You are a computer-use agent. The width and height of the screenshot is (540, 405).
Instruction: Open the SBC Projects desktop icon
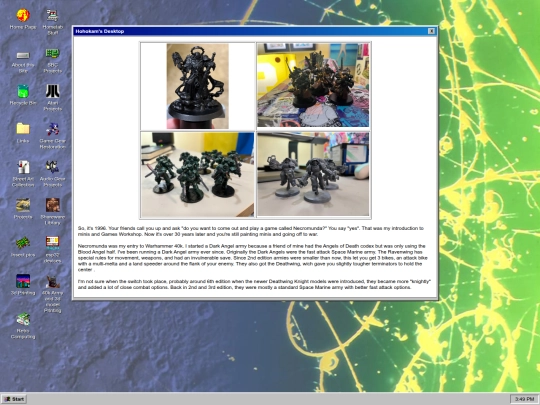[x=52, y=61]
